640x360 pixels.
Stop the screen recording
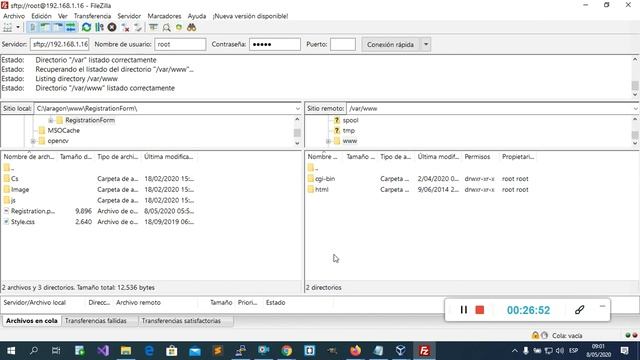click(x=480, y=310)
